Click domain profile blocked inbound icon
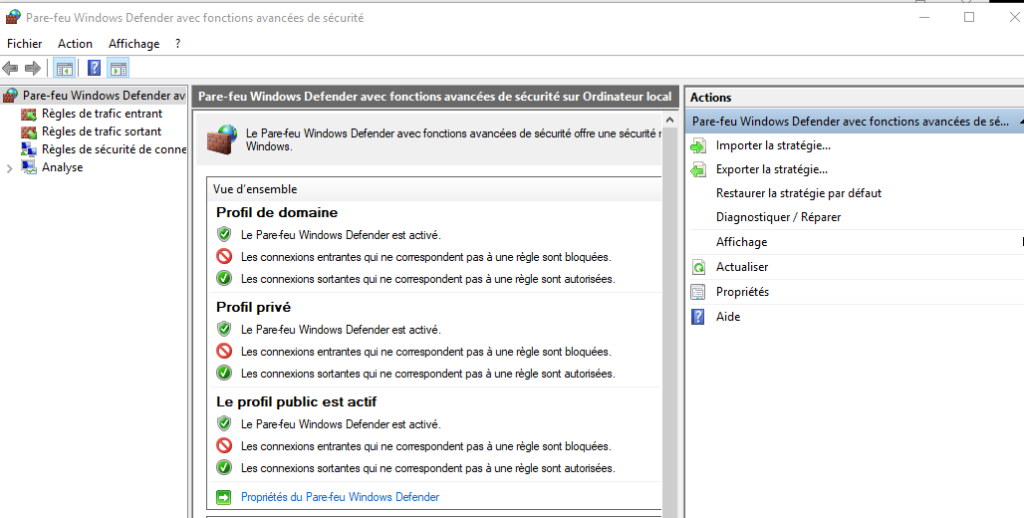The image size is (1024, 518). coord(224,257)
